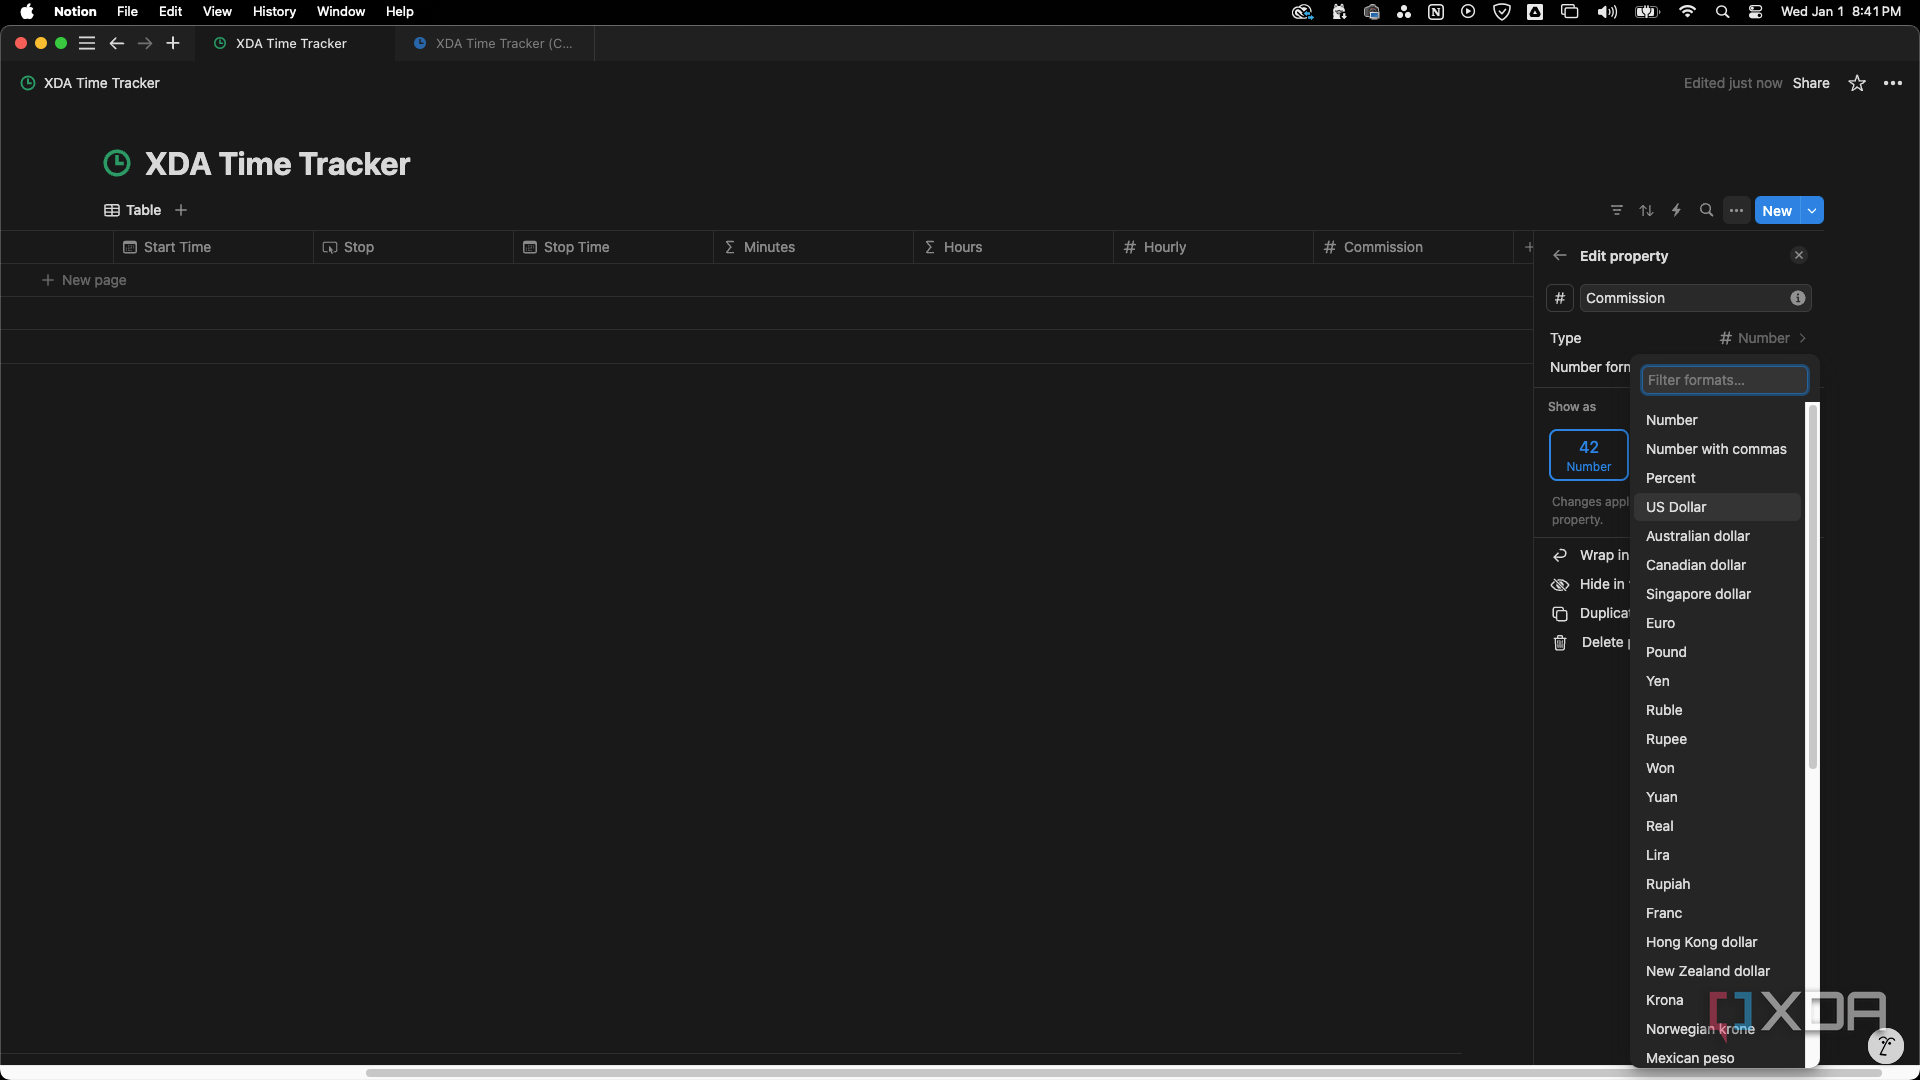Close the Edit property panel

coord(1799,255)
